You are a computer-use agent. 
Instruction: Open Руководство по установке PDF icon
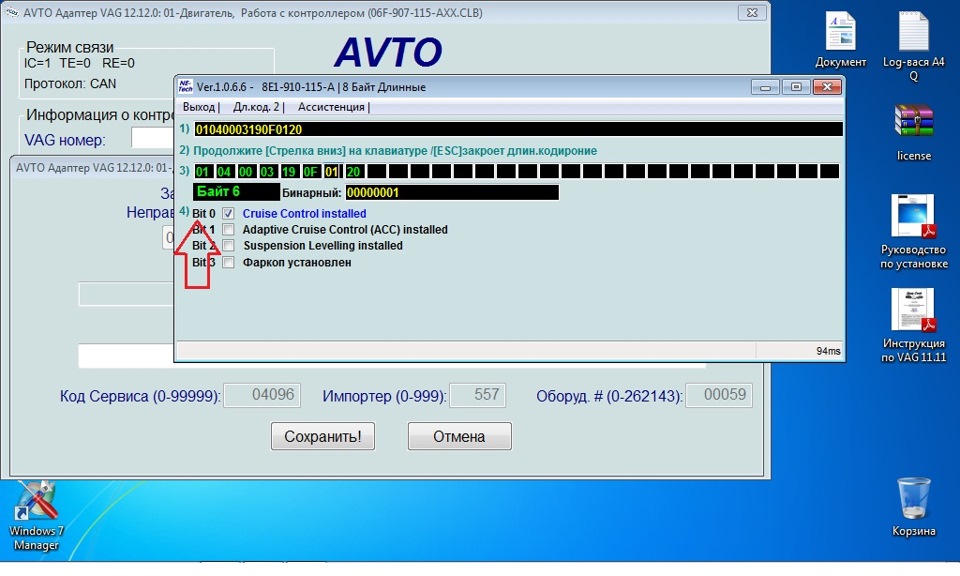(x=913, y=231)
